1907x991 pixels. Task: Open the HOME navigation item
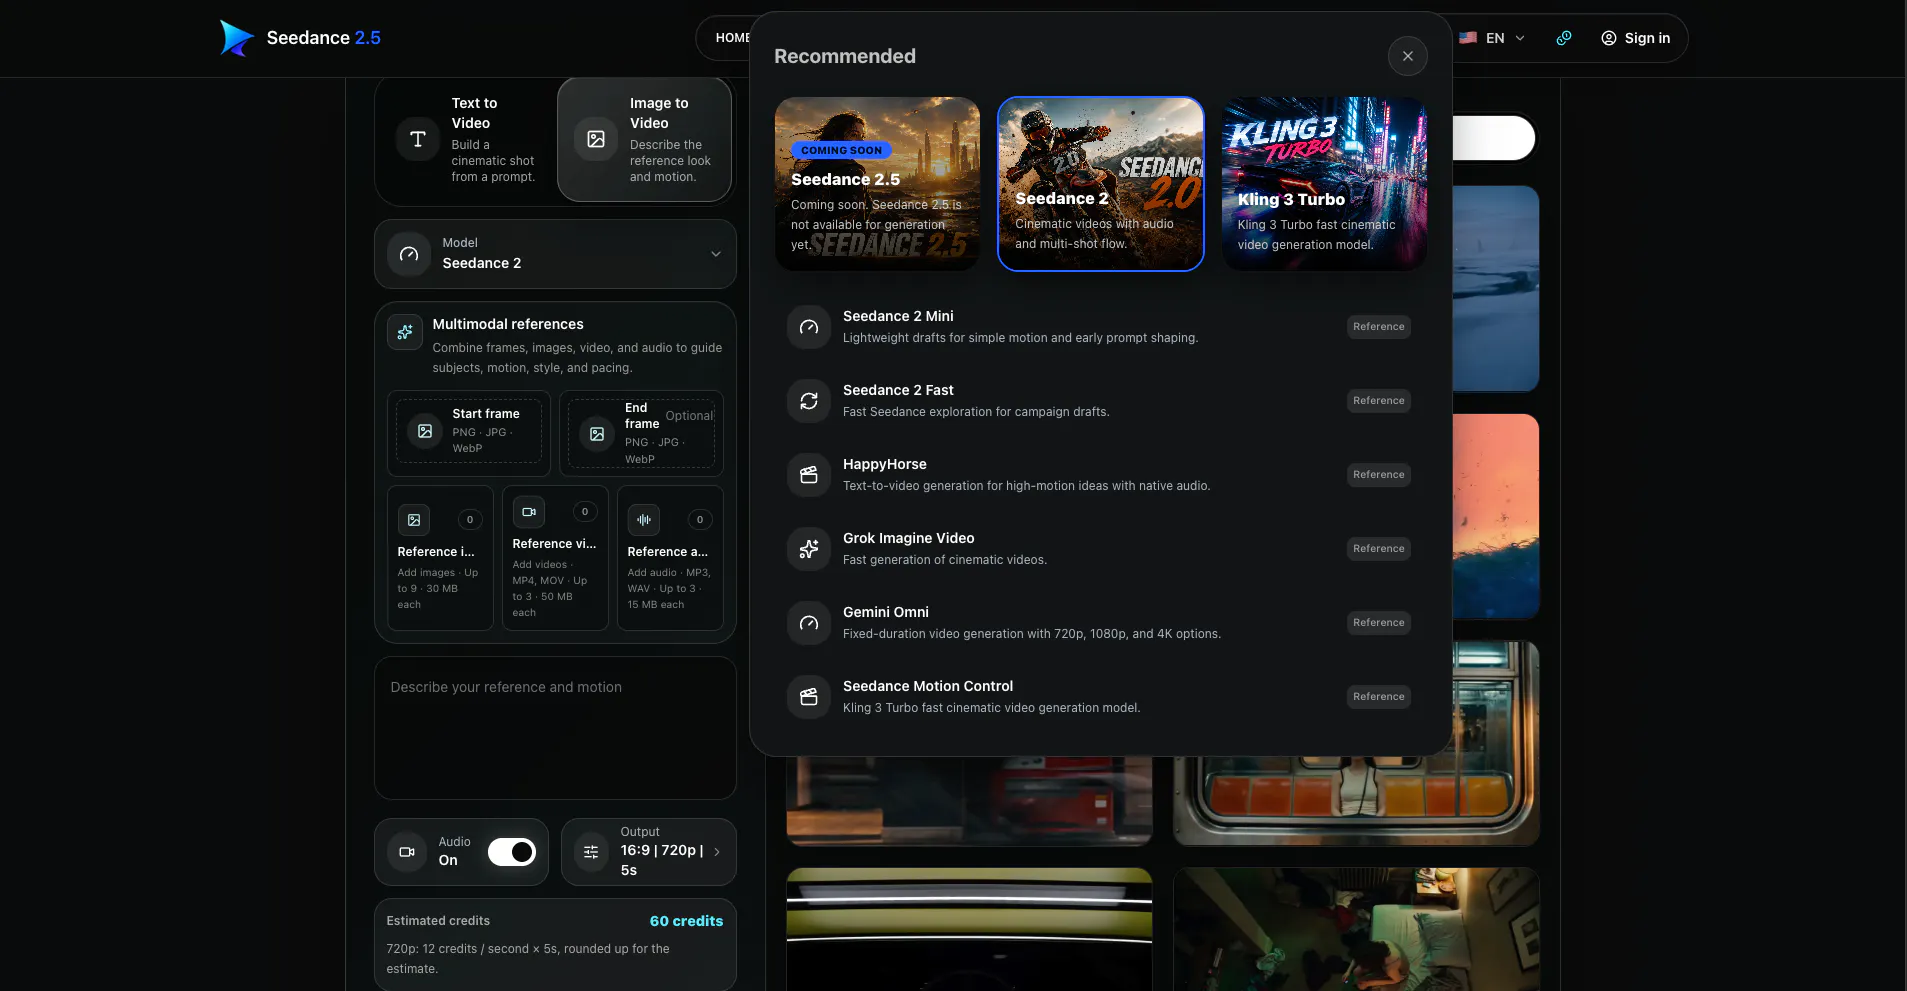[732, 38]
